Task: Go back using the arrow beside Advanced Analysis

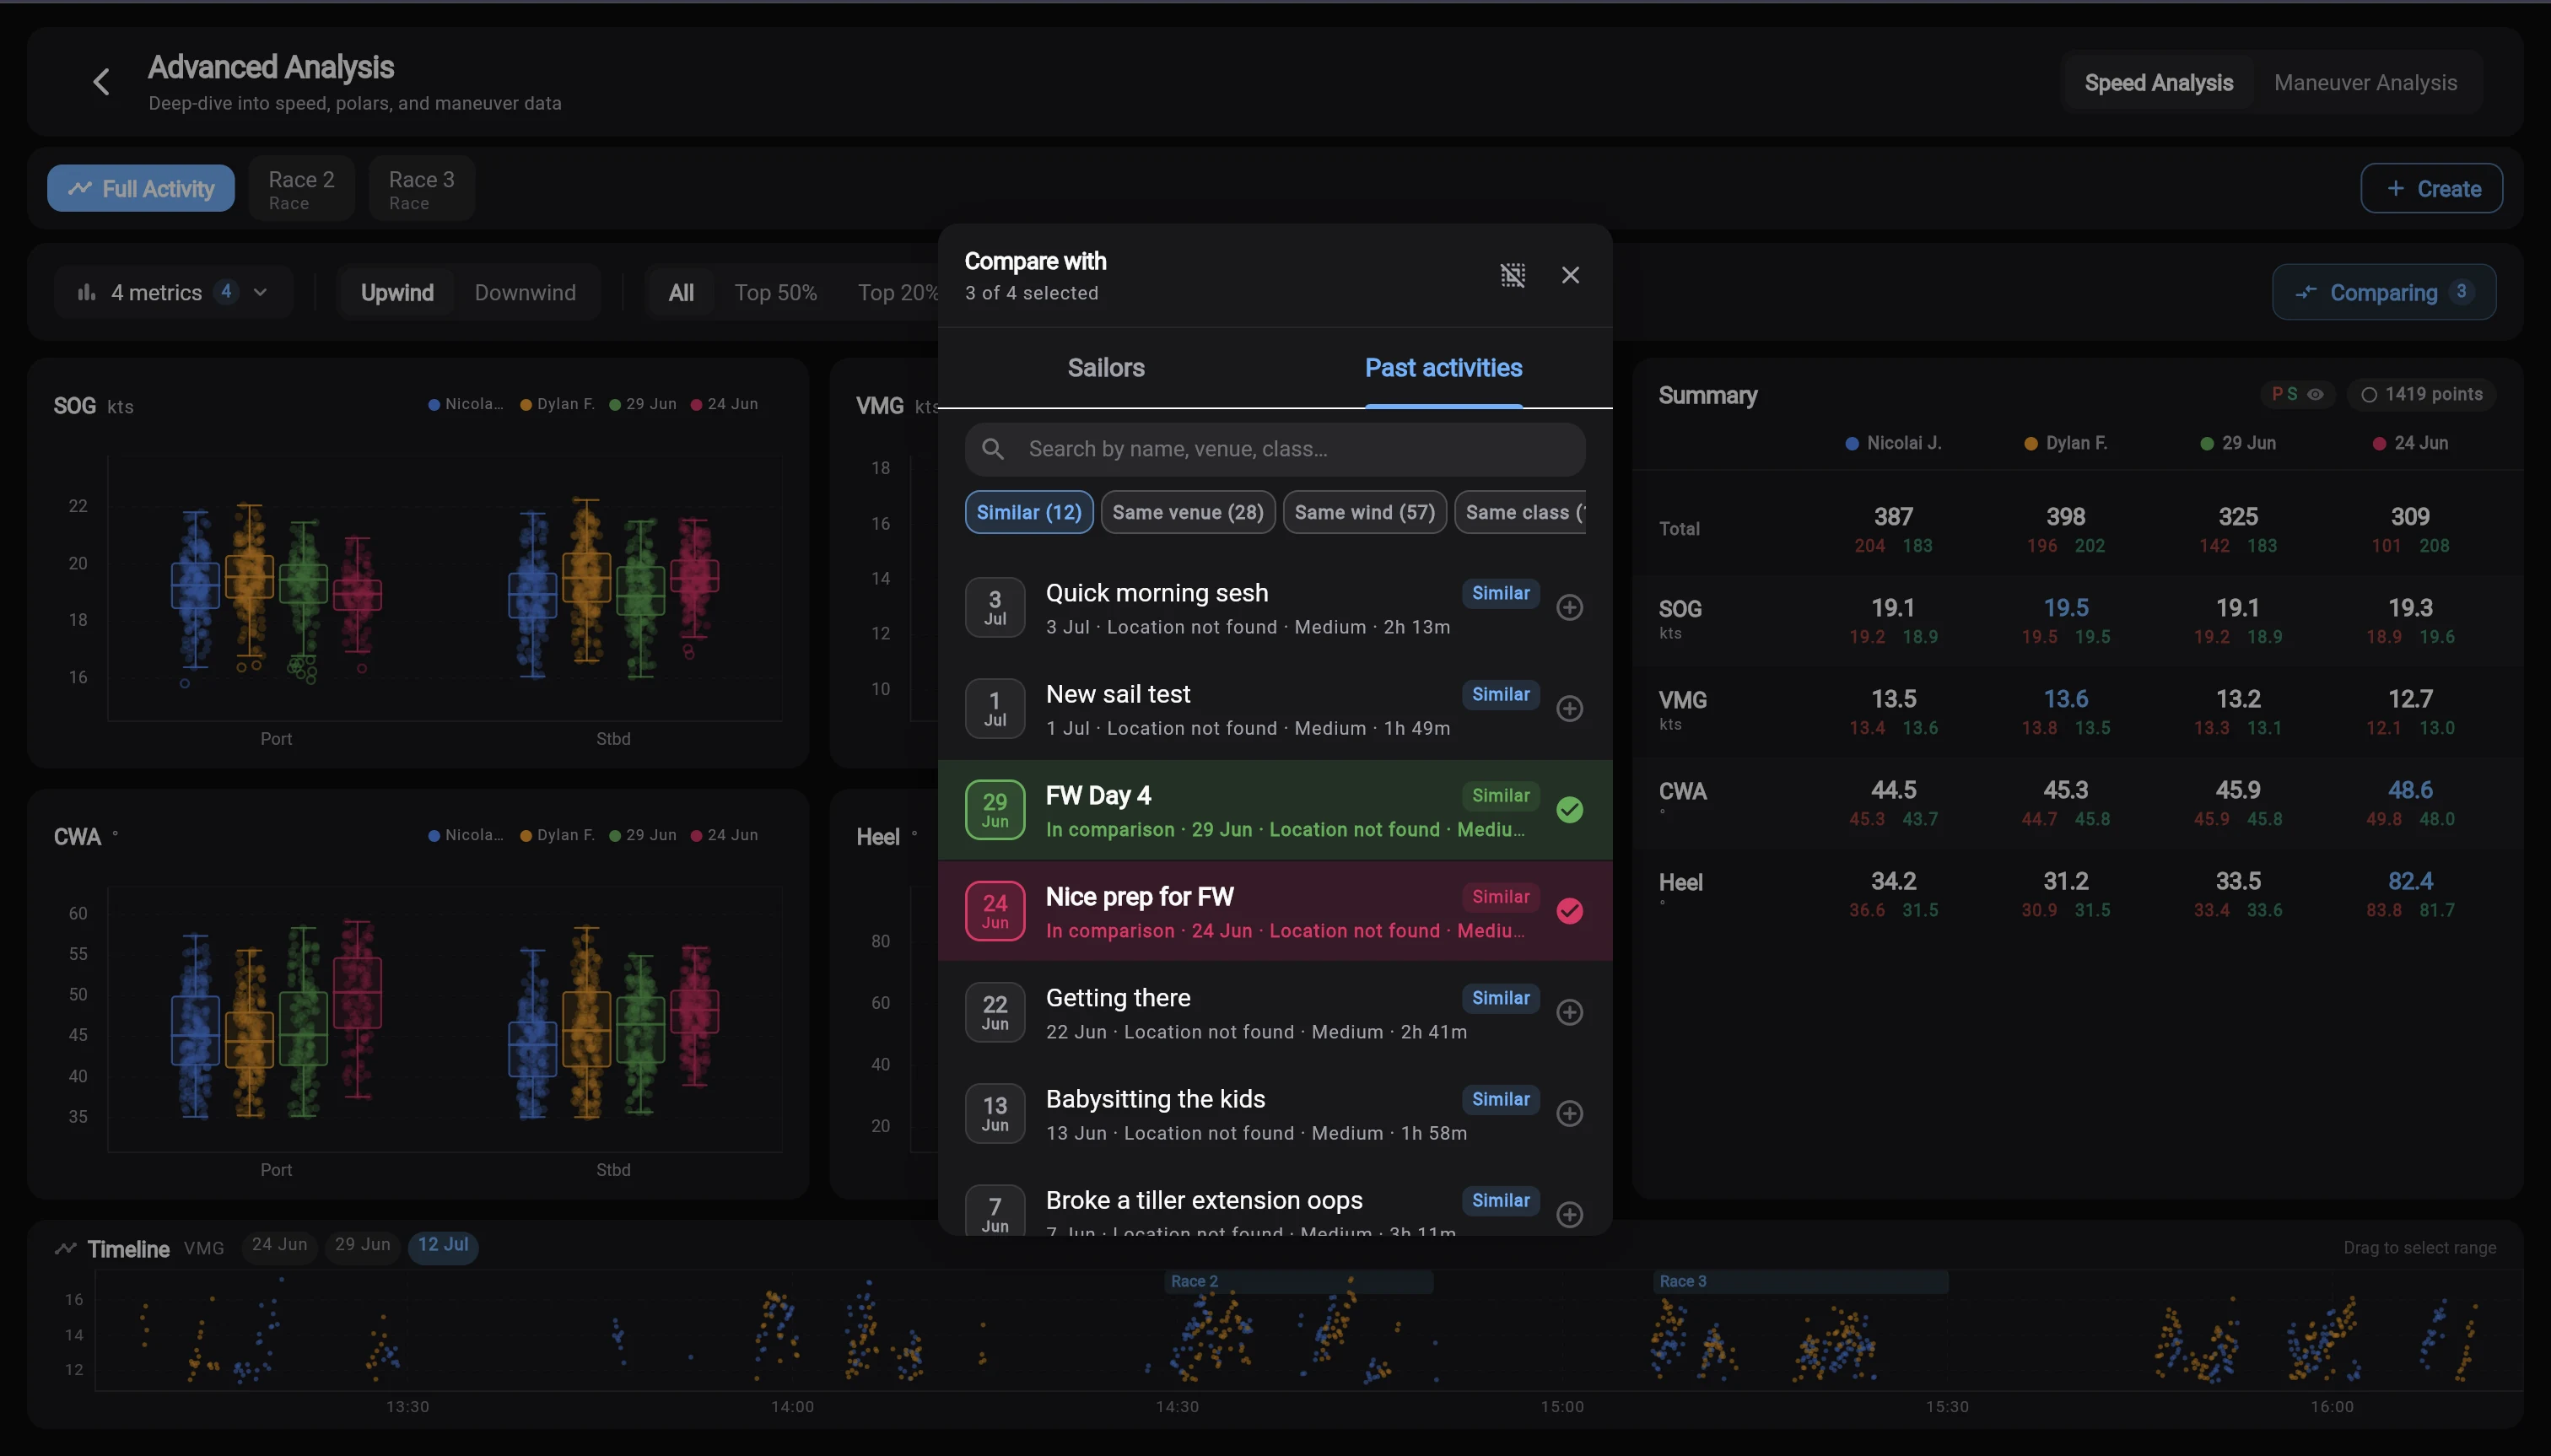Action: 101,82
